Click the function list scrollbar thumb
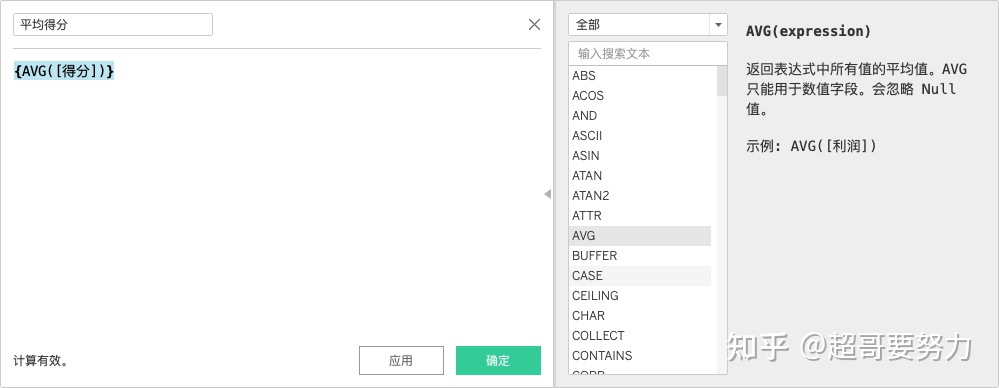 (722, 81)
